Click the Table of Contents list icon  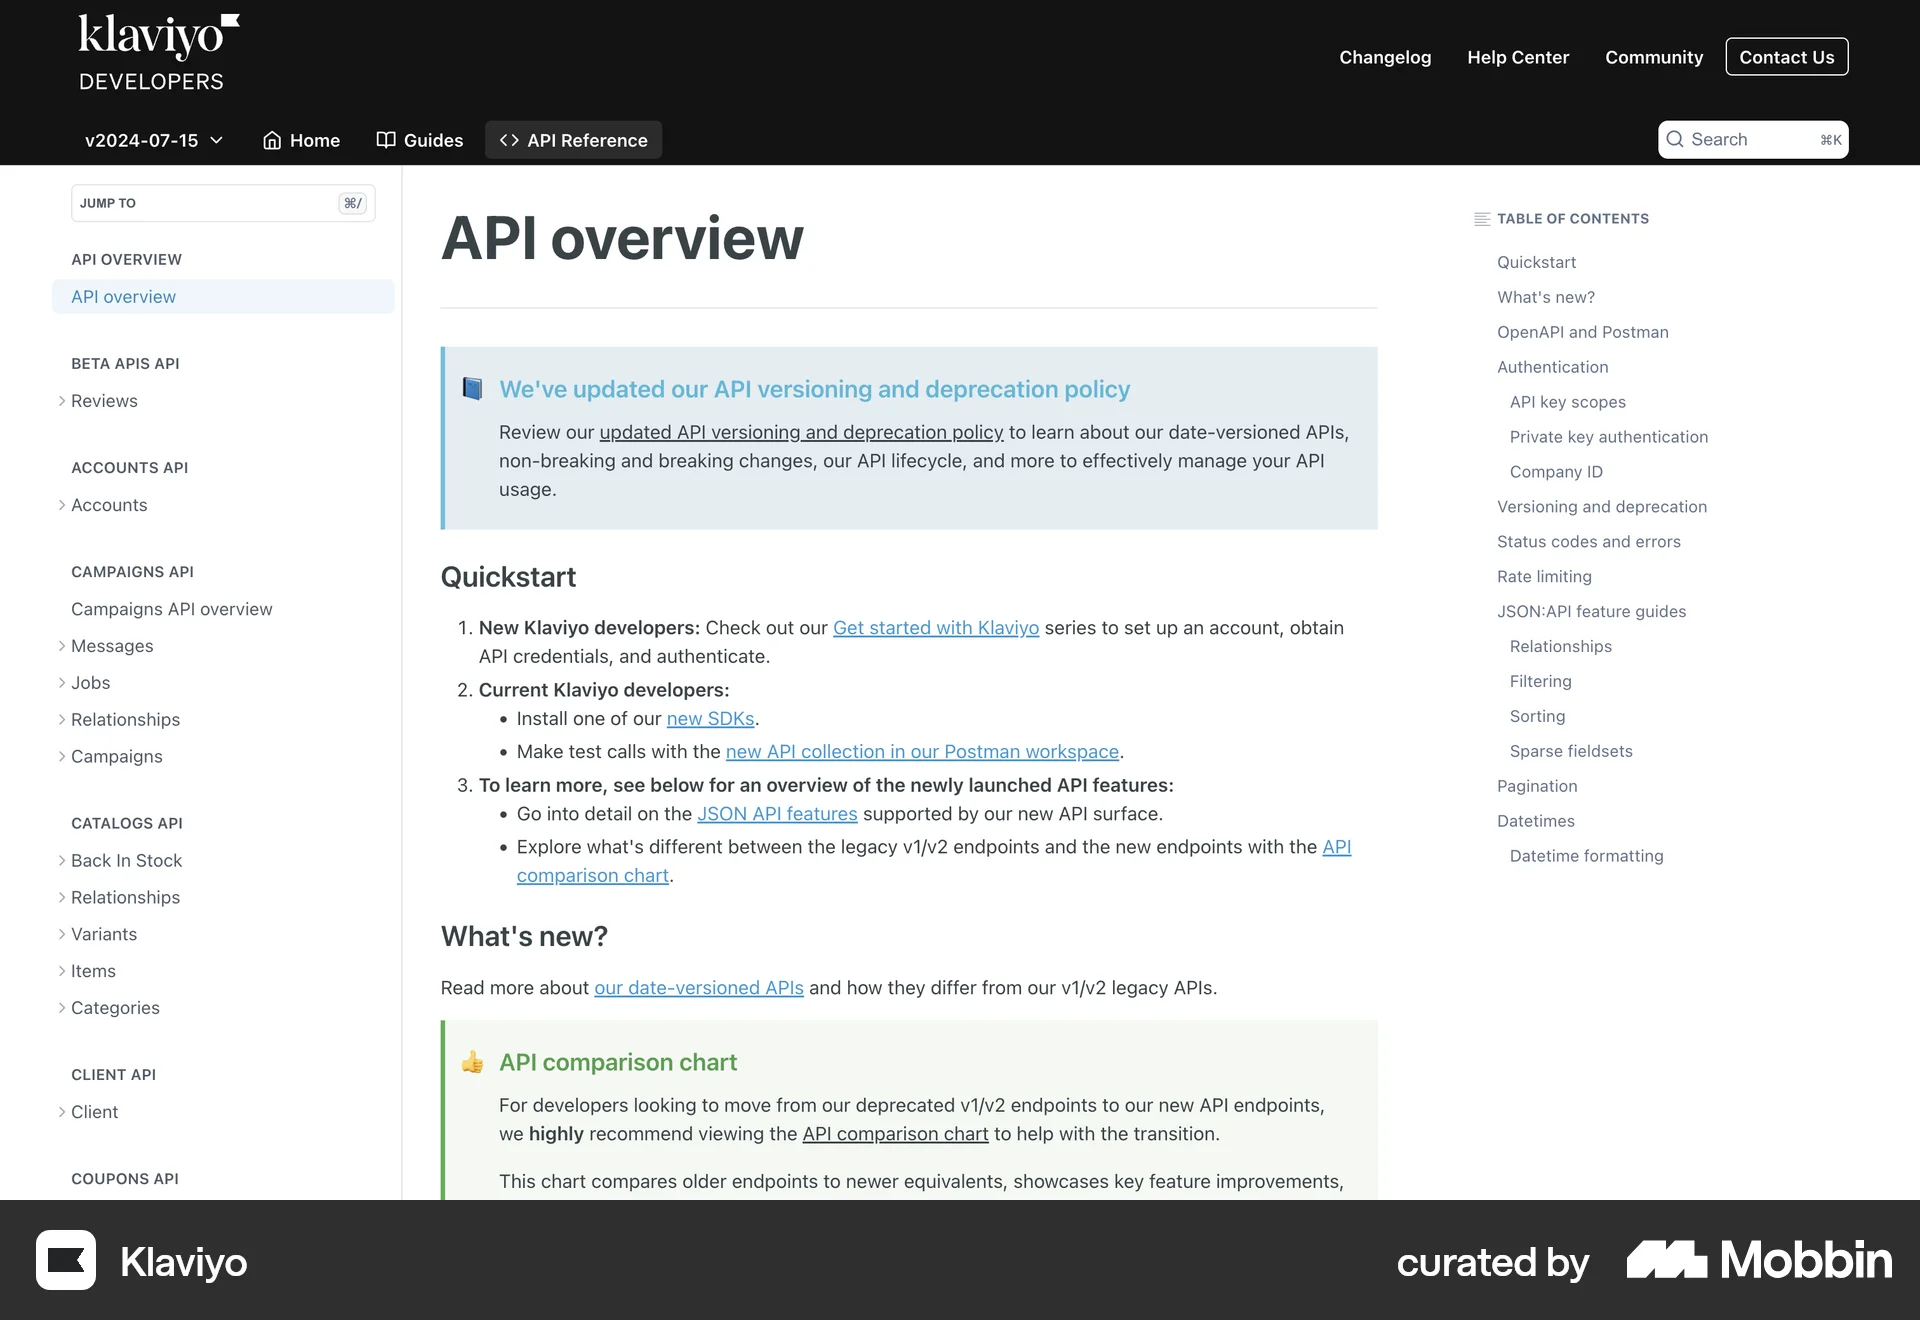click(x=1482, y=219)
